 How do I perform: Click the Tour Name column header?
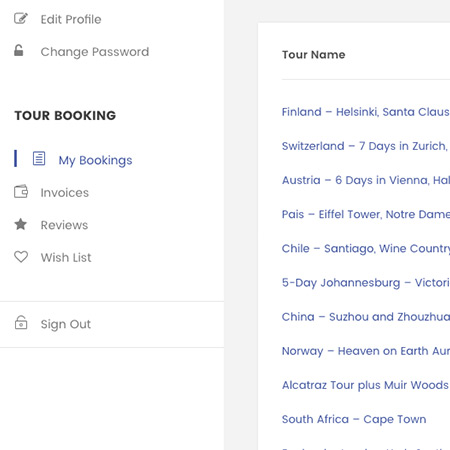pyautogui.click(x=314, y=54)
